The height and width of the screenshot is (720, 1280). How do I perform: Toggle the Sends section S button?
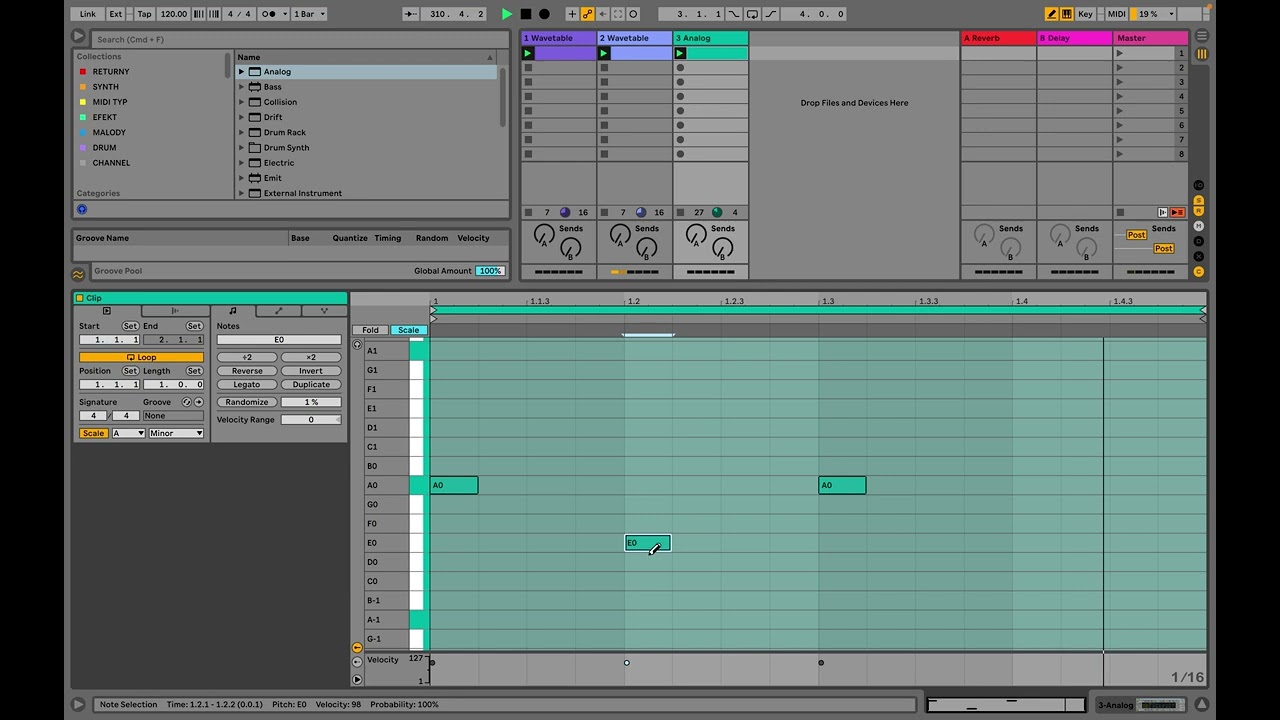pos(1199,200)
